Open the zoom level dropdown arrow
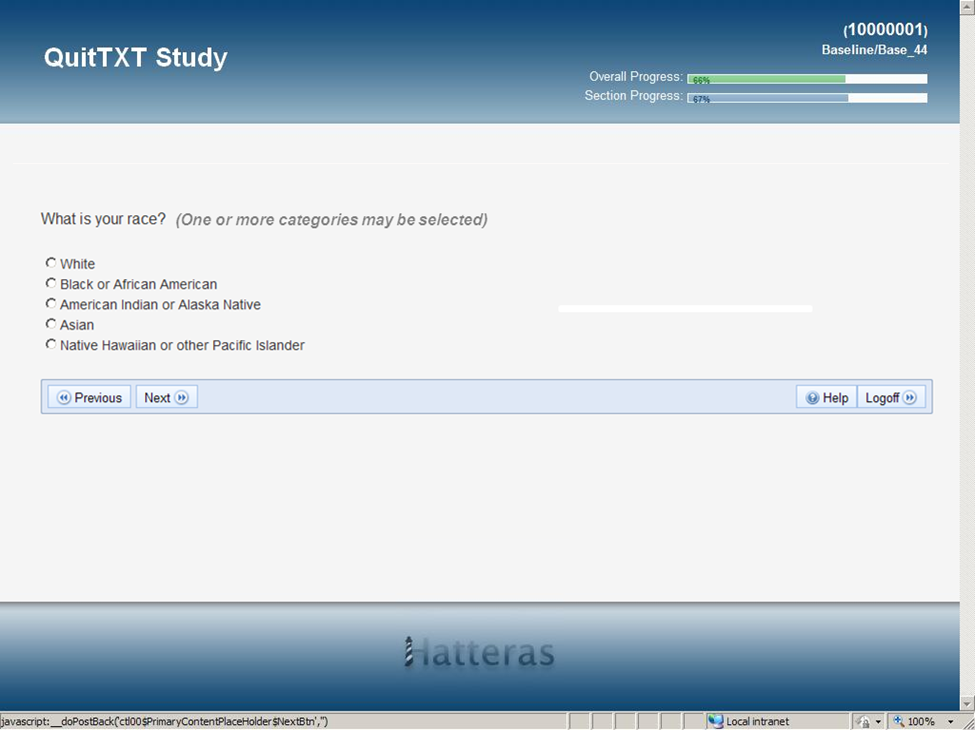 click(x=951, y=722)
